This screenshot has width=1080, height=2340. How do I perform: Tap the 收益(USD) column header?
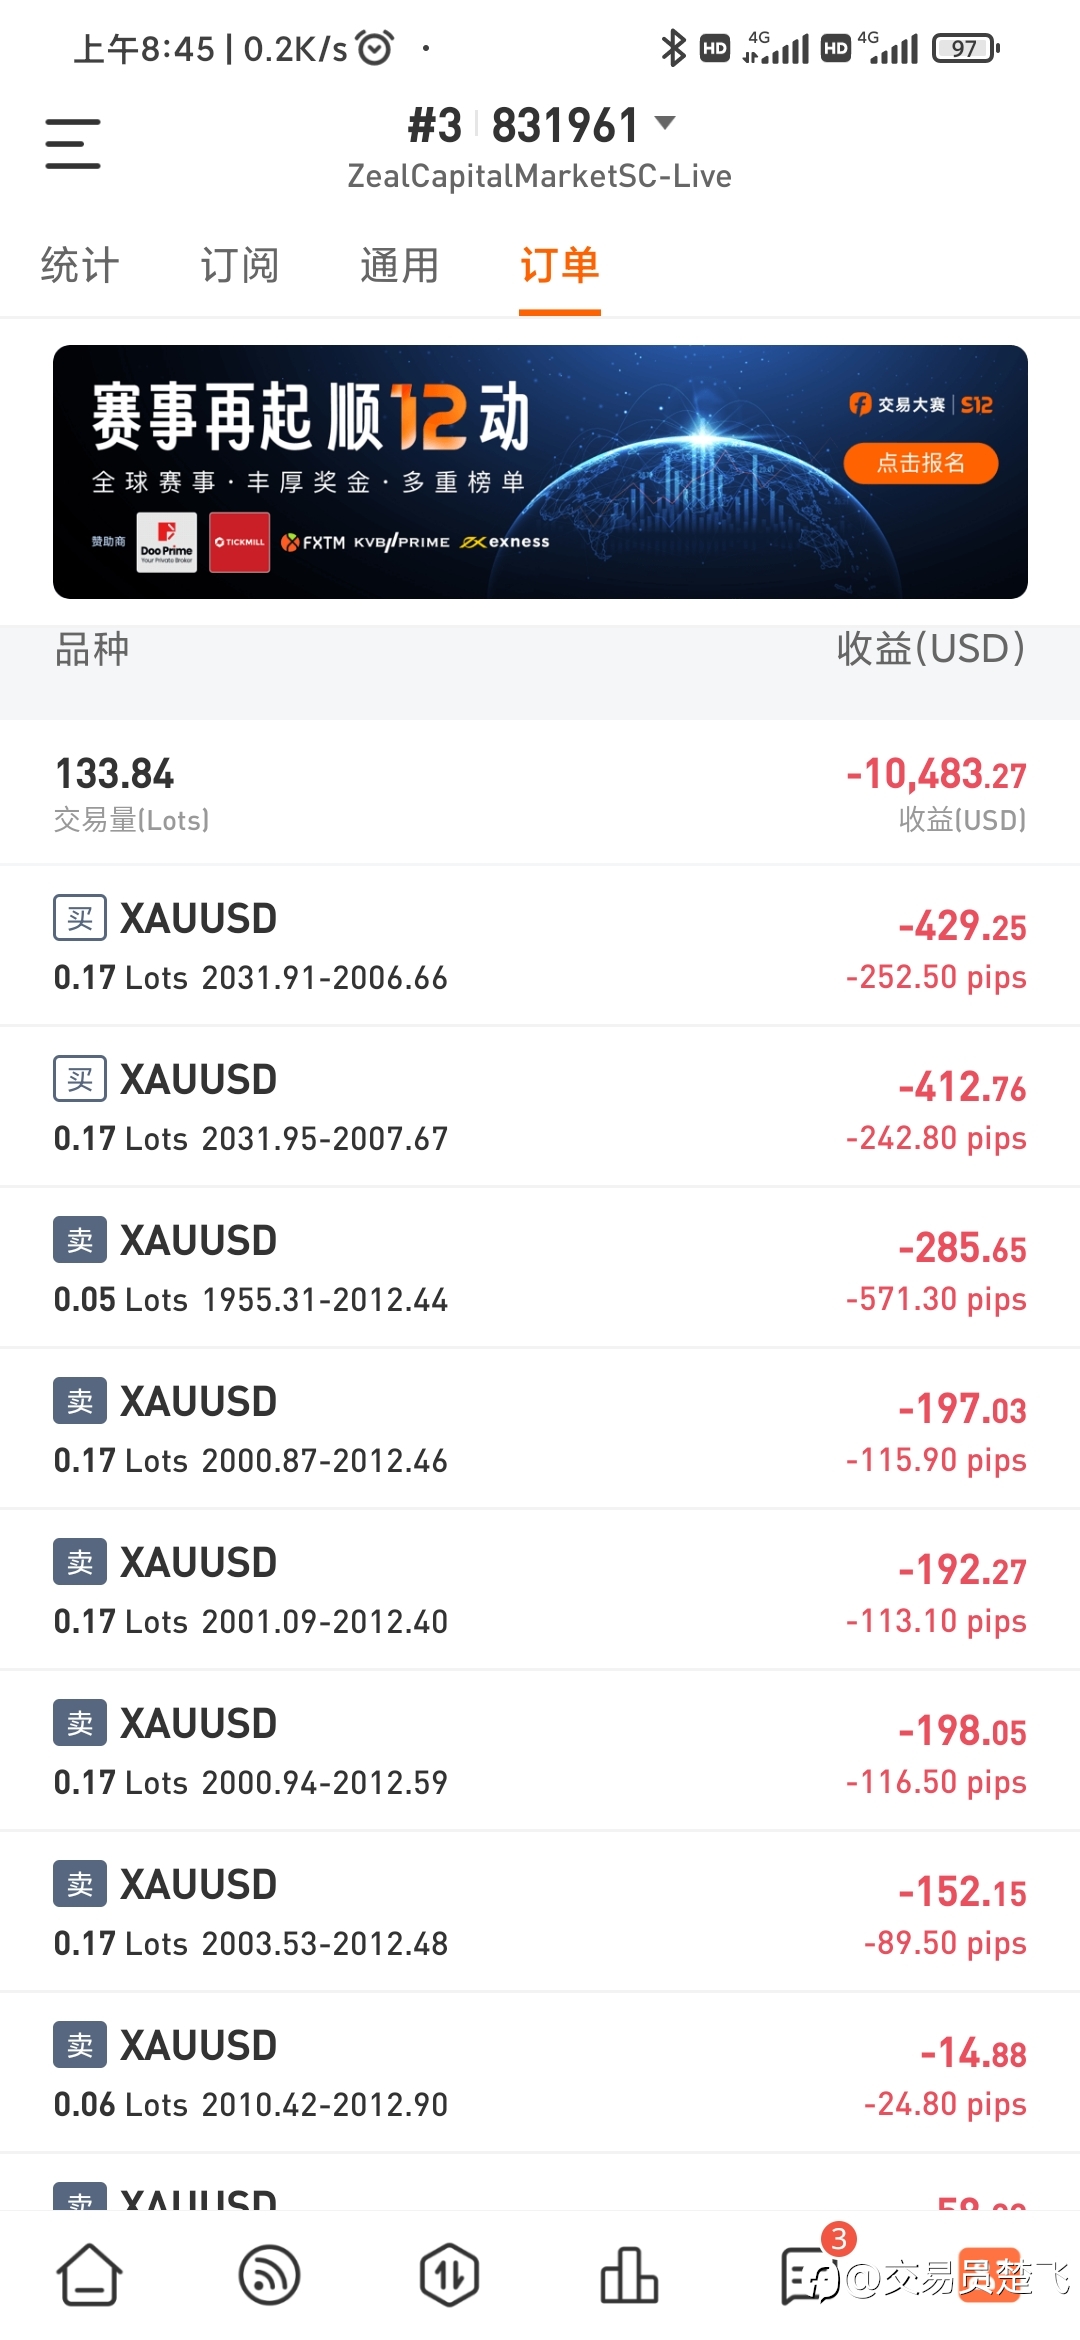click(931, 649)
